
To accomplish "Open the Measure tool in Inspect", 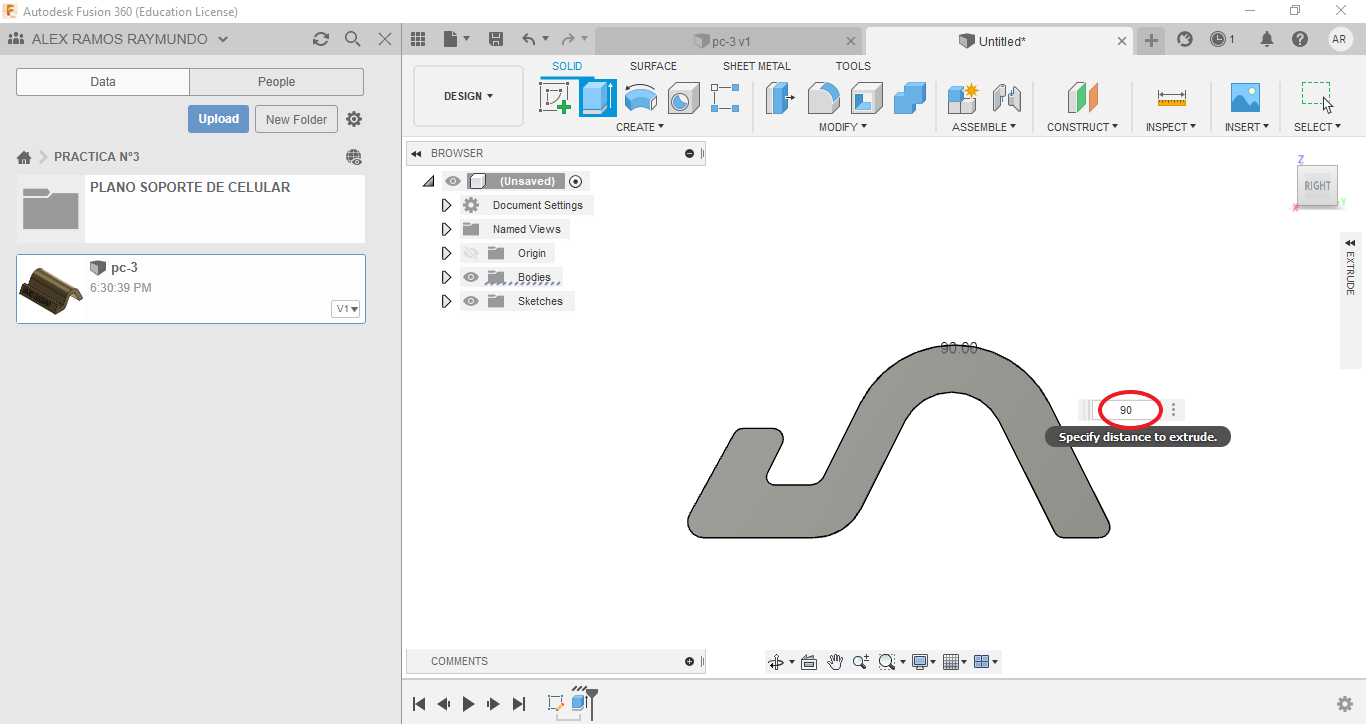I will point(1171,98).
